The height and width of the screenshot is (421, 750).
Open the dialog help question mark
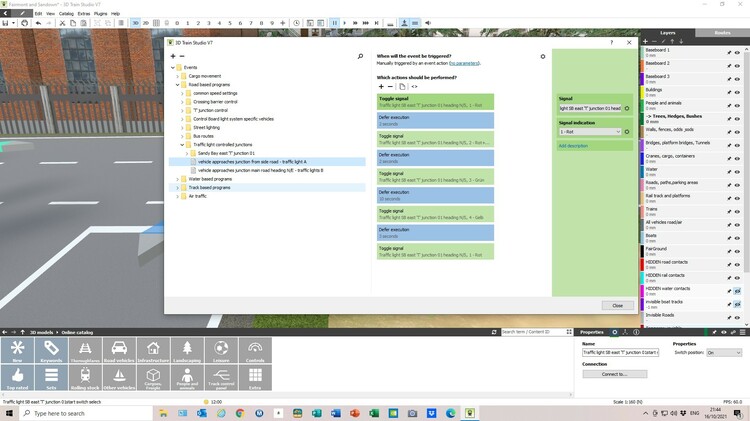(x=611, y=43)
